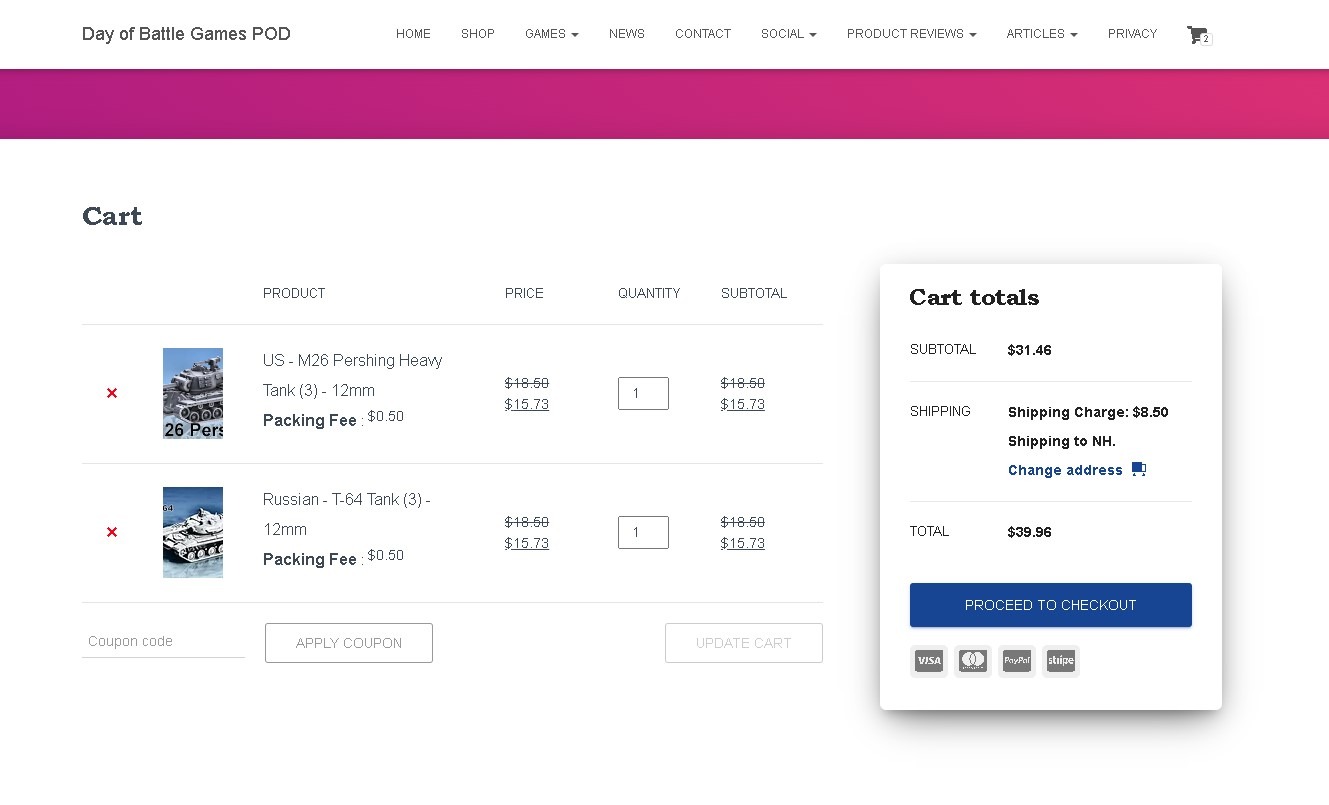Open the Shop menu item
This screenshot has width=1329, height=805.
pos(478,34)
